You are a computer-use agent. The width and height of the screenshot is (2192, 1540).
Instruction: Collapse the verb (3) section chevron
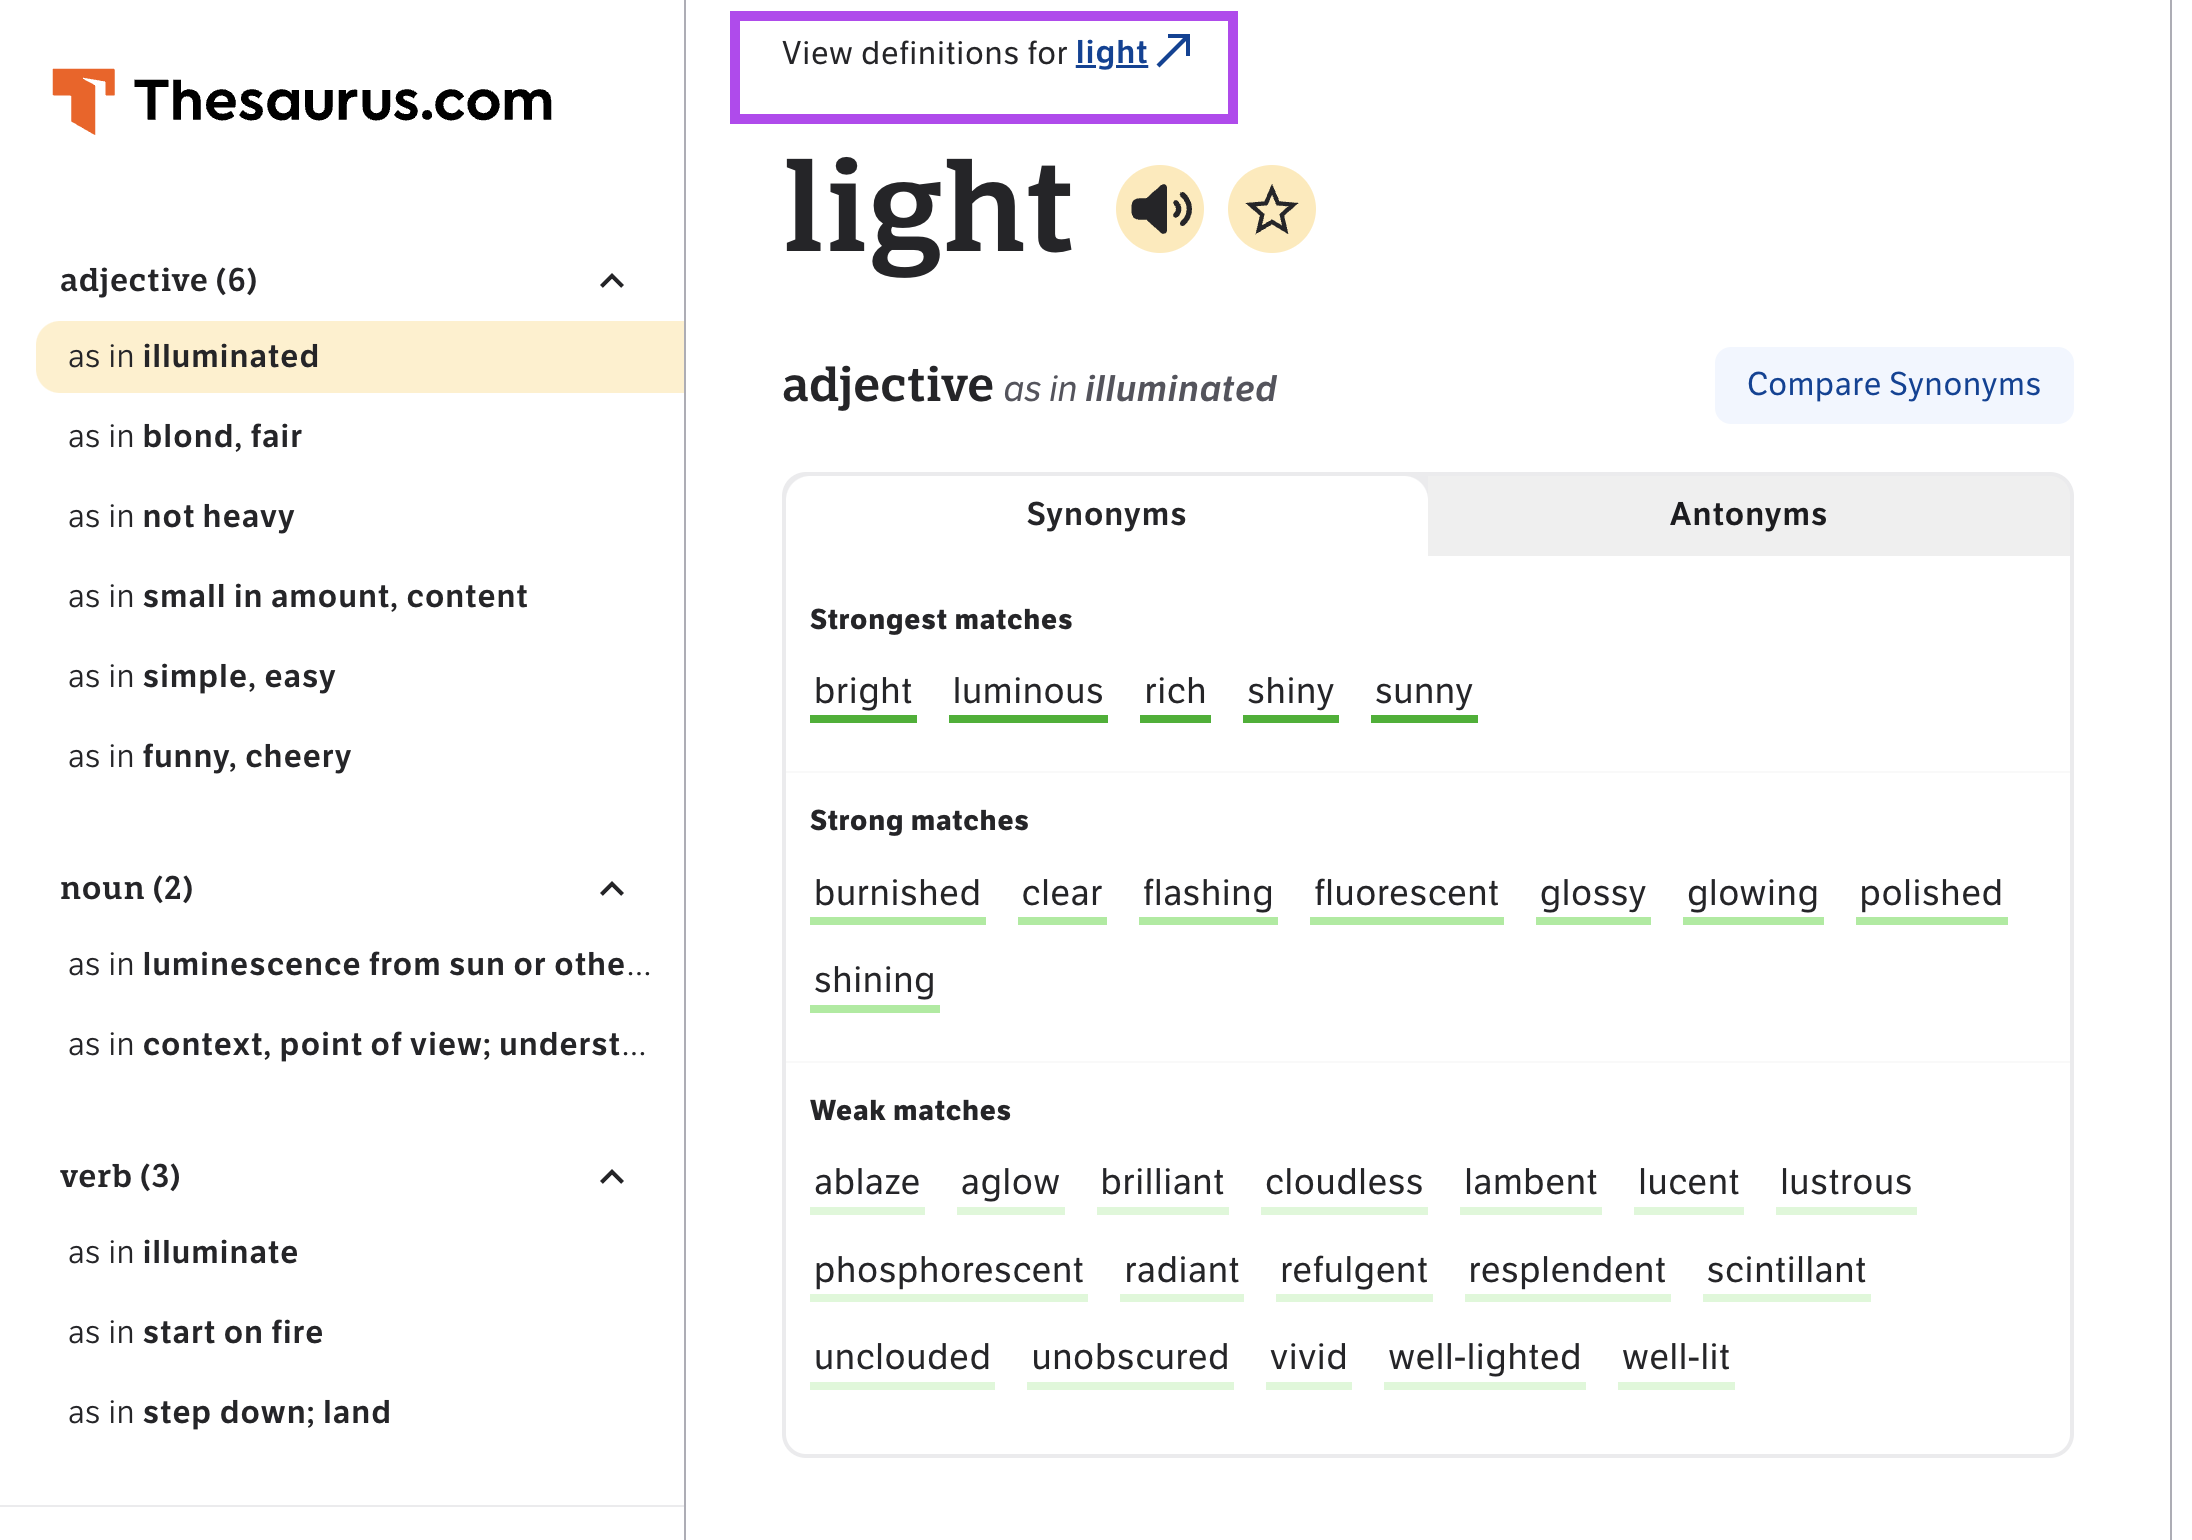[x=612, y=1177]
